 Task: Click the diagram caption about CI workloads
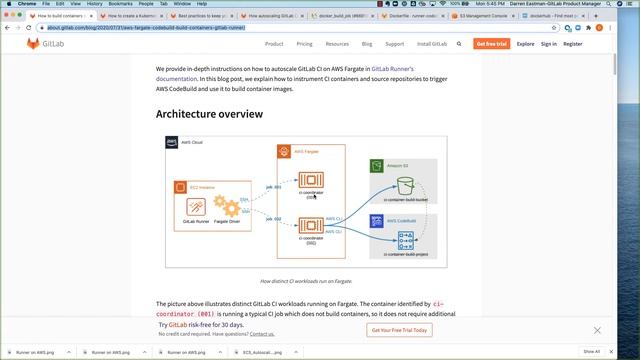point(306,281)
